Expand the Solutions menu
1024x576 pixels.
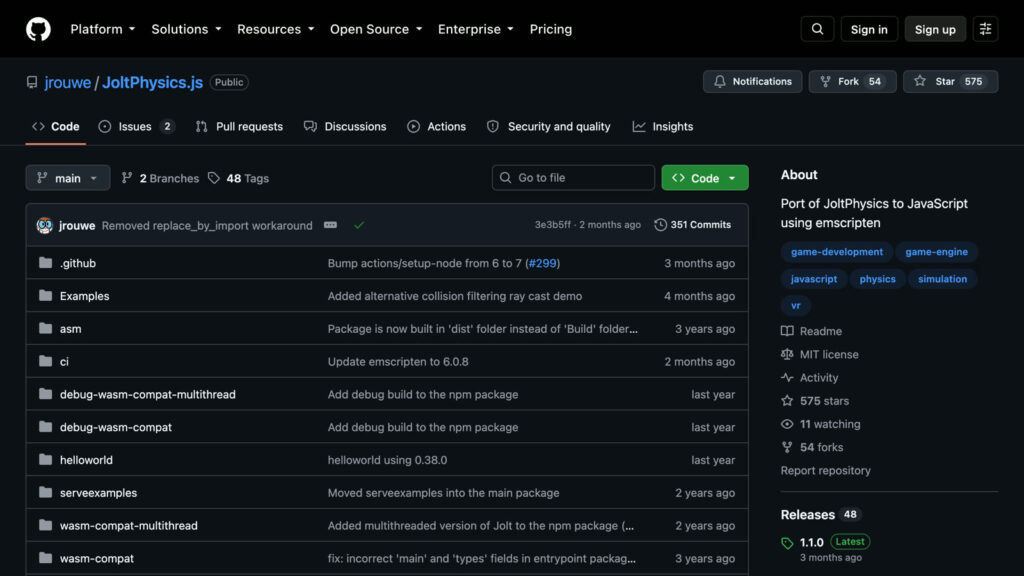(x=186, y=29)
